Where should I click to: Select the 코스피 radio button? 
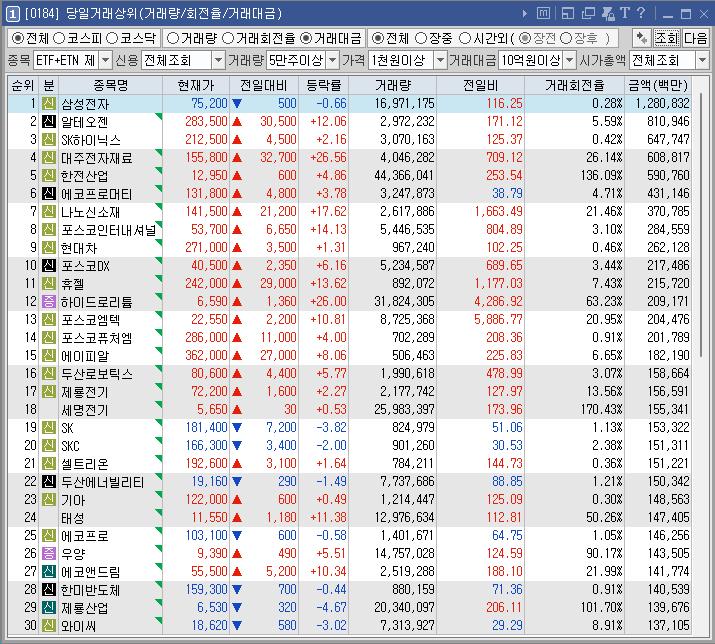click(x=59, y=38)
